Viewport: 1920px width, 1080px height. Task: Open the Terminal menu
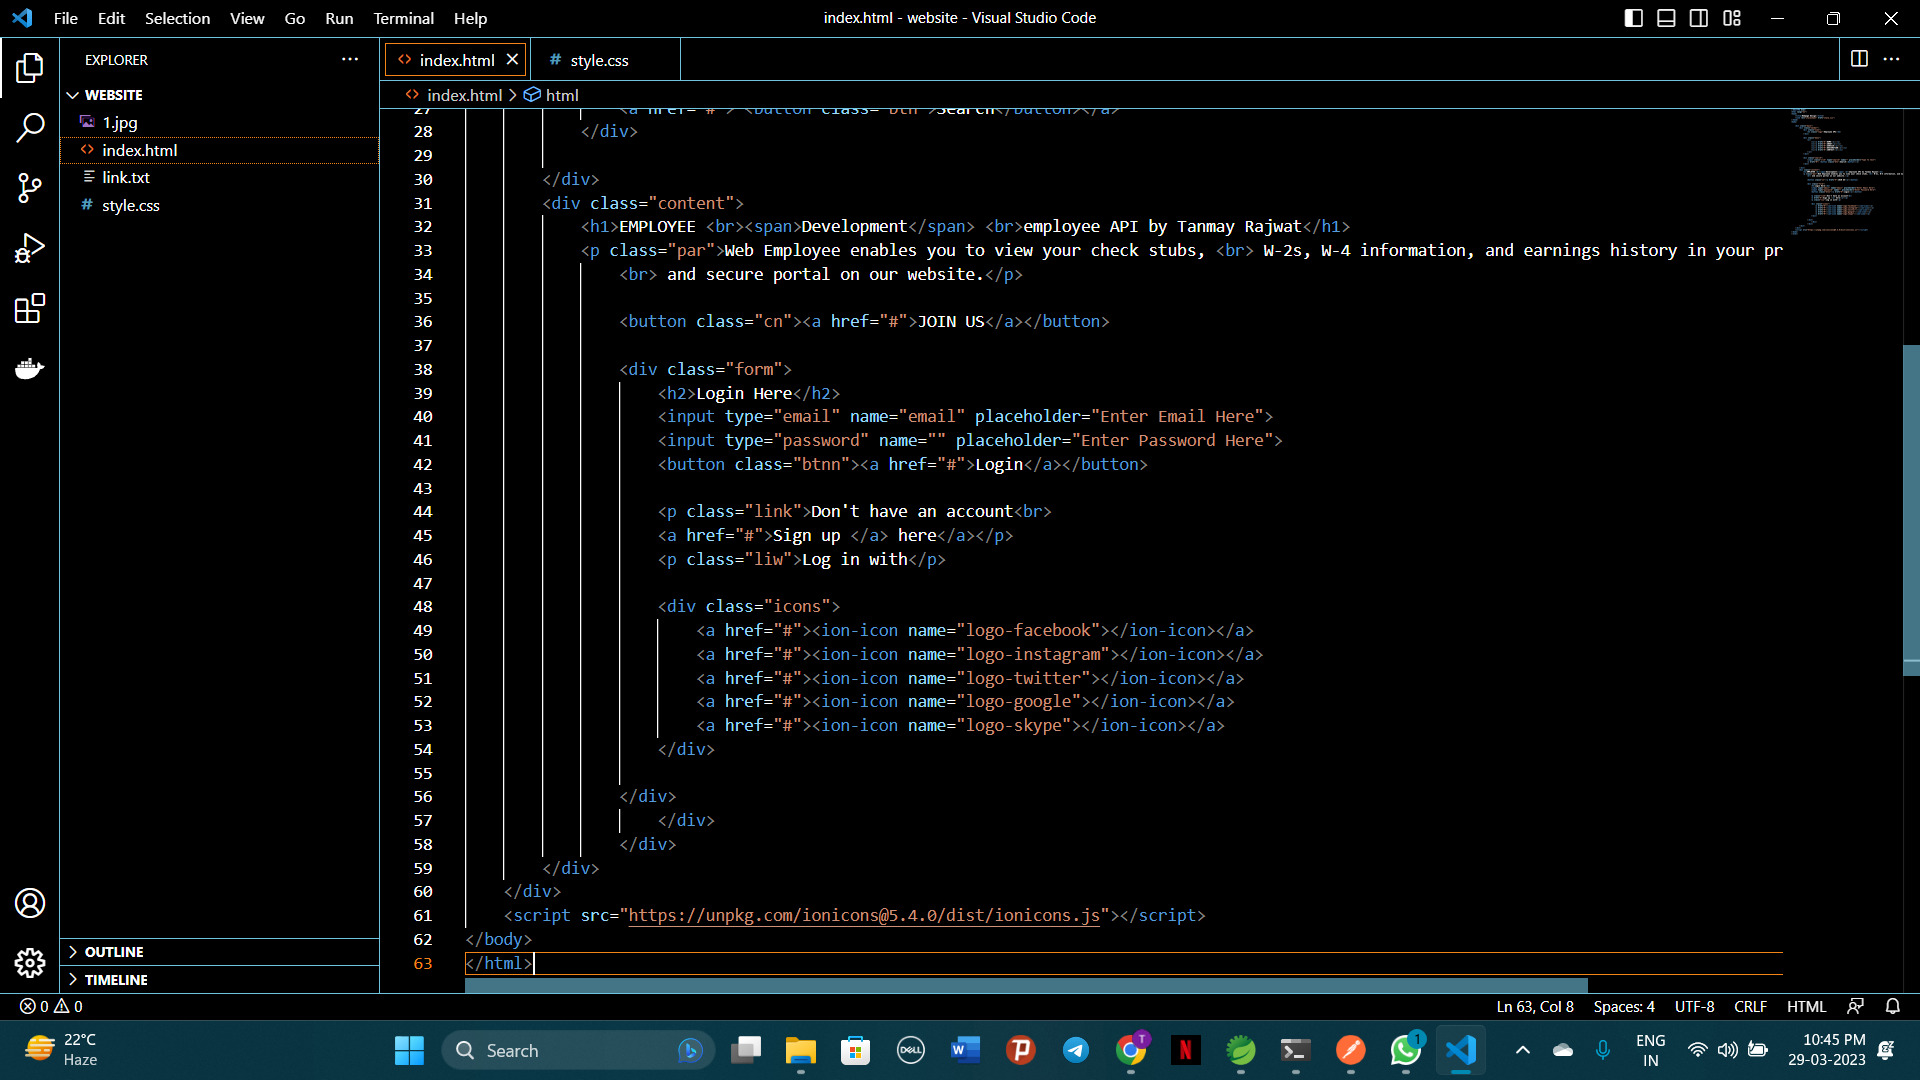click(x=403, y=18)
